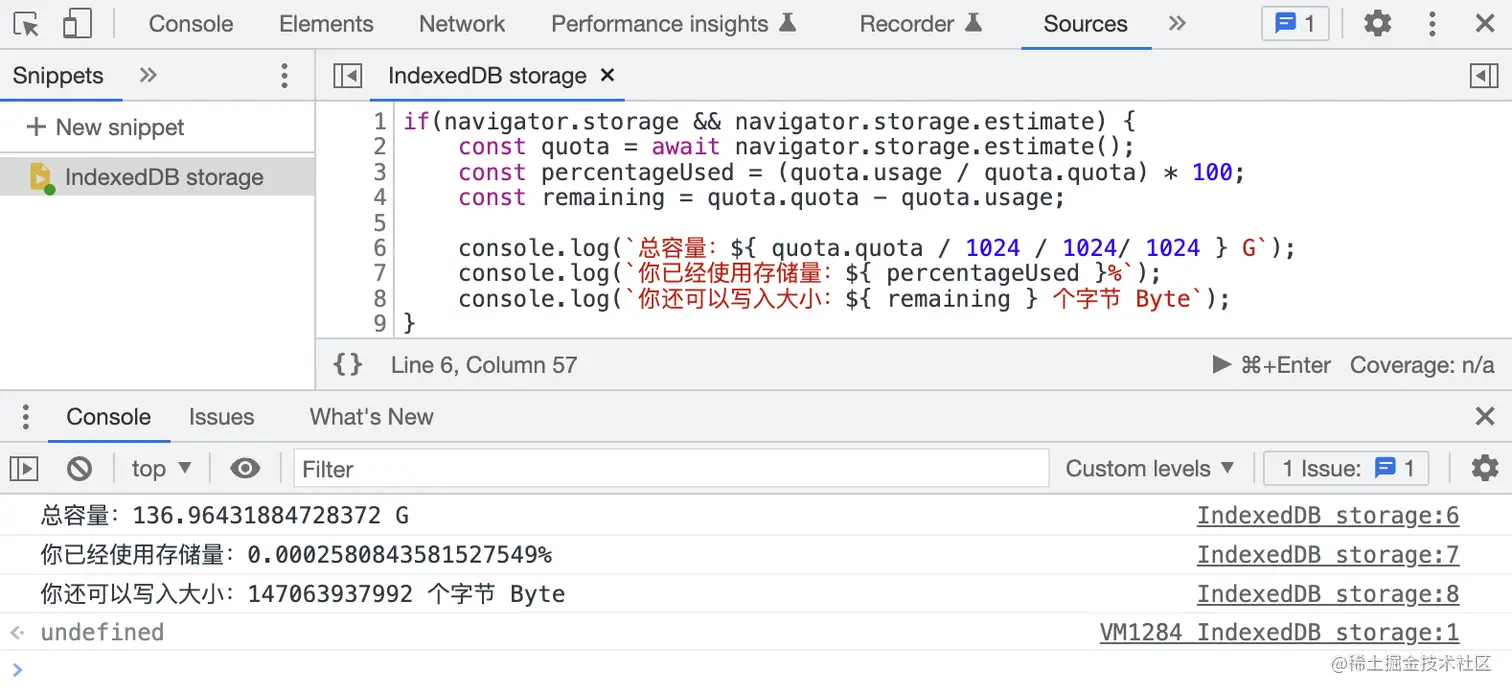Click the console Filter input field
This screenshot has height=694, width=1512.
pos(670,468)
